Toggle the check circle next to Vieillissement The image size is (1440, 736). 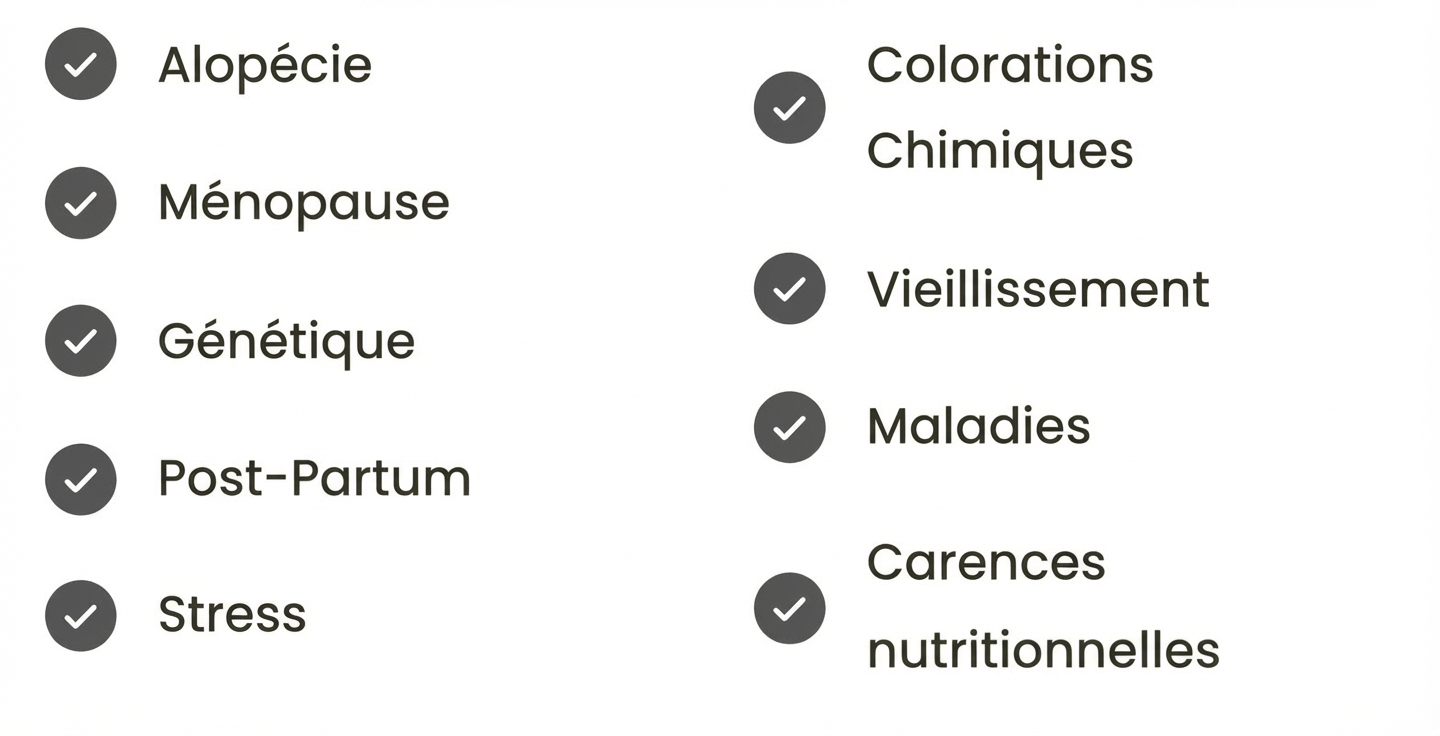[x=790, y=289]
